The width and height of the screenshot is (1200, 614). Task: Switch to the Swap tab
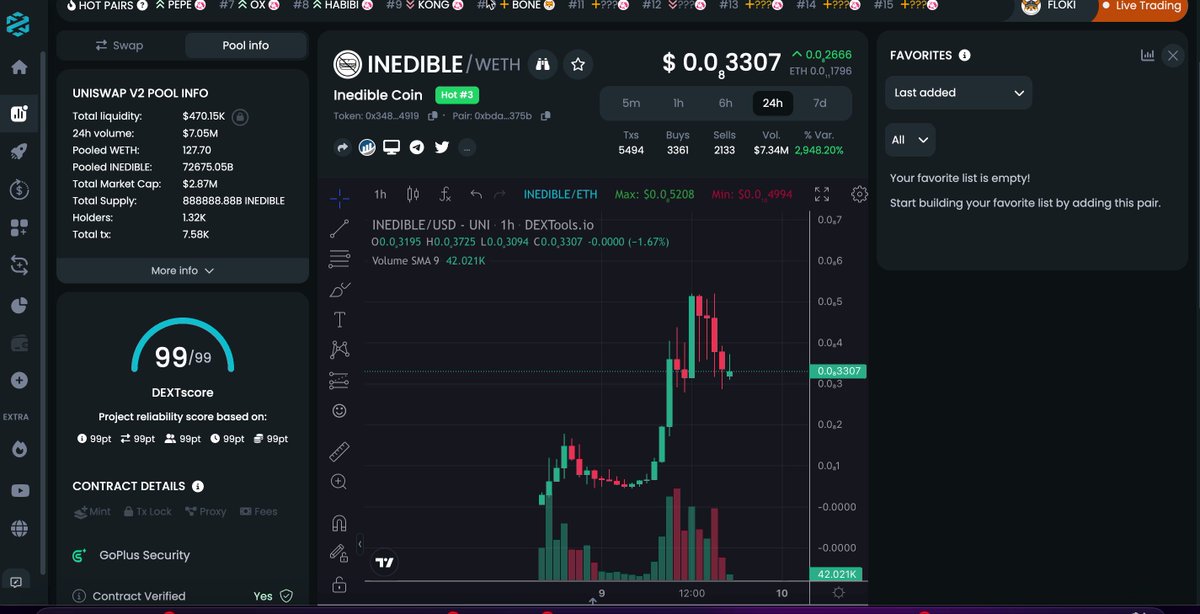point(120,45)
